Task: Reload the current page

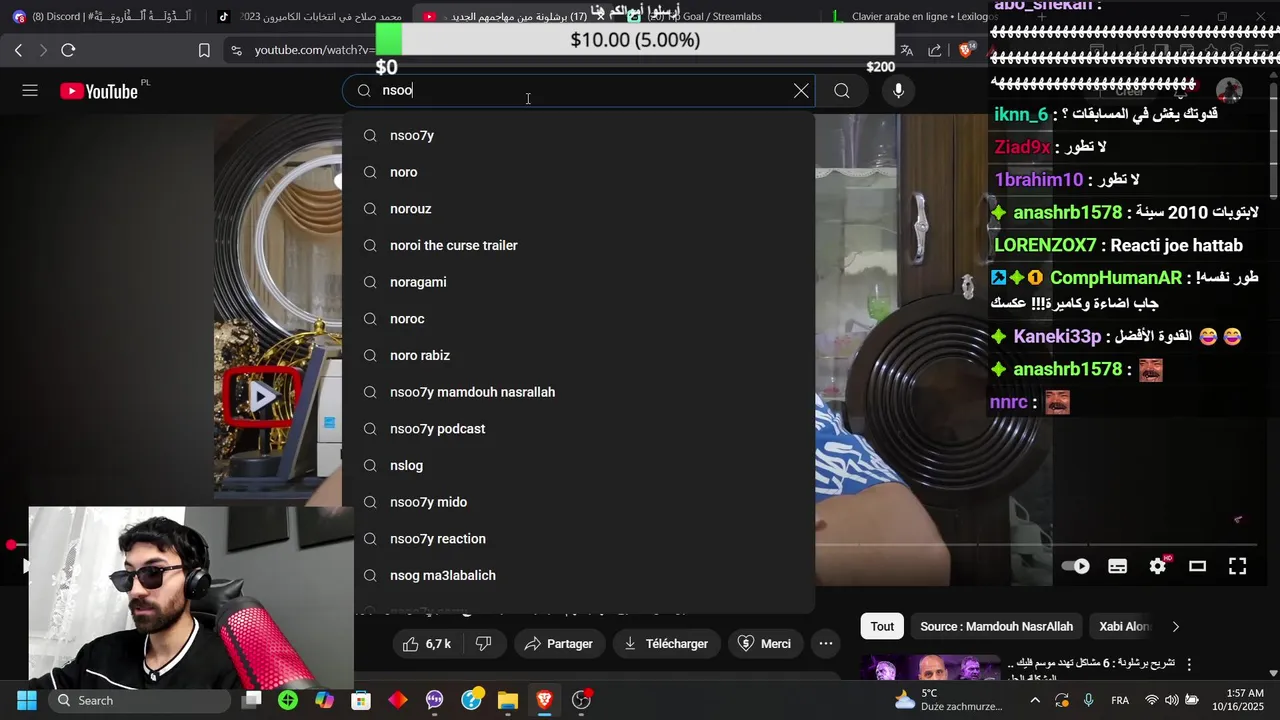Action: (x=68, y=50)
